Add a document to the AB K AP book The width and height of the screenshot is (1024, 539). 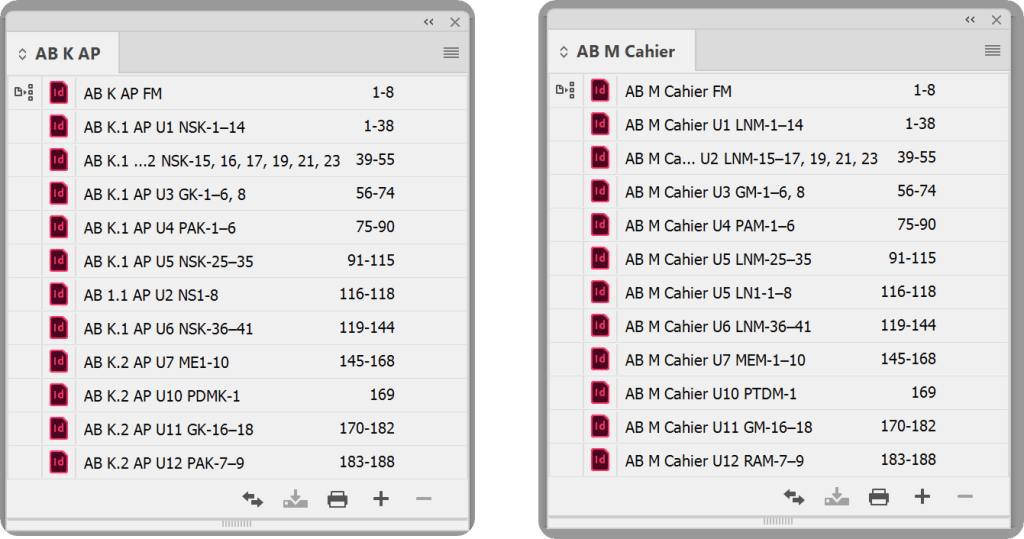[380, 499]
